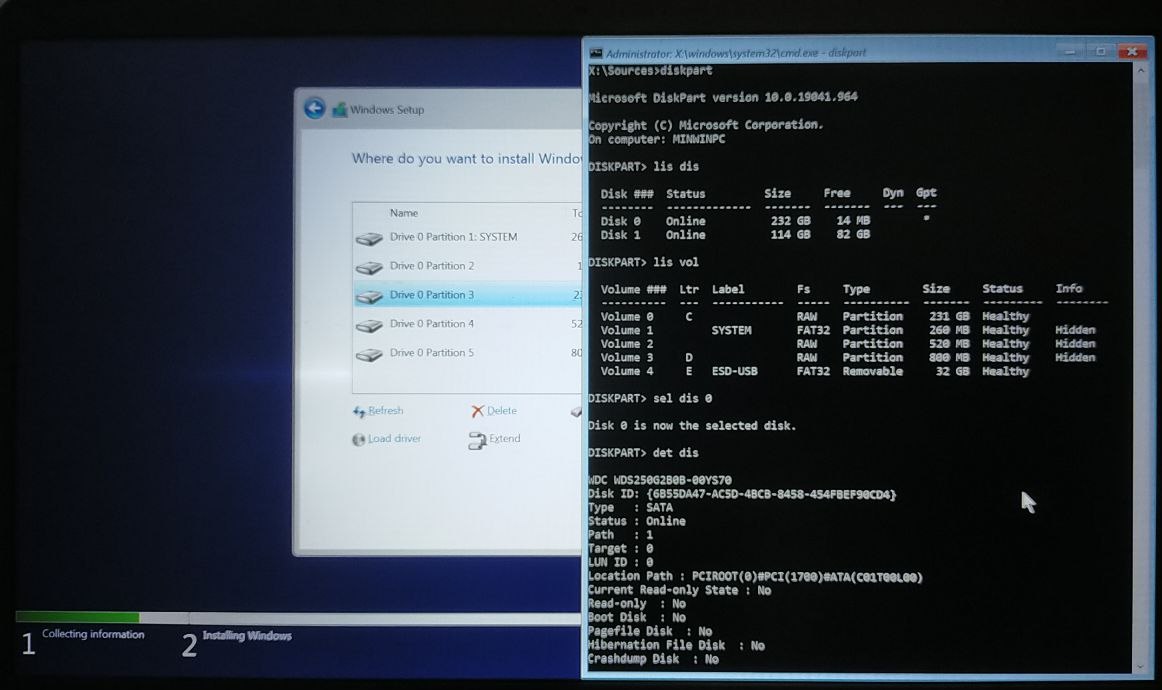This screenshot has width=1162, height=690.
Task: Click the 'DISKPART> det dis' command line
Action: coord(643,453)
